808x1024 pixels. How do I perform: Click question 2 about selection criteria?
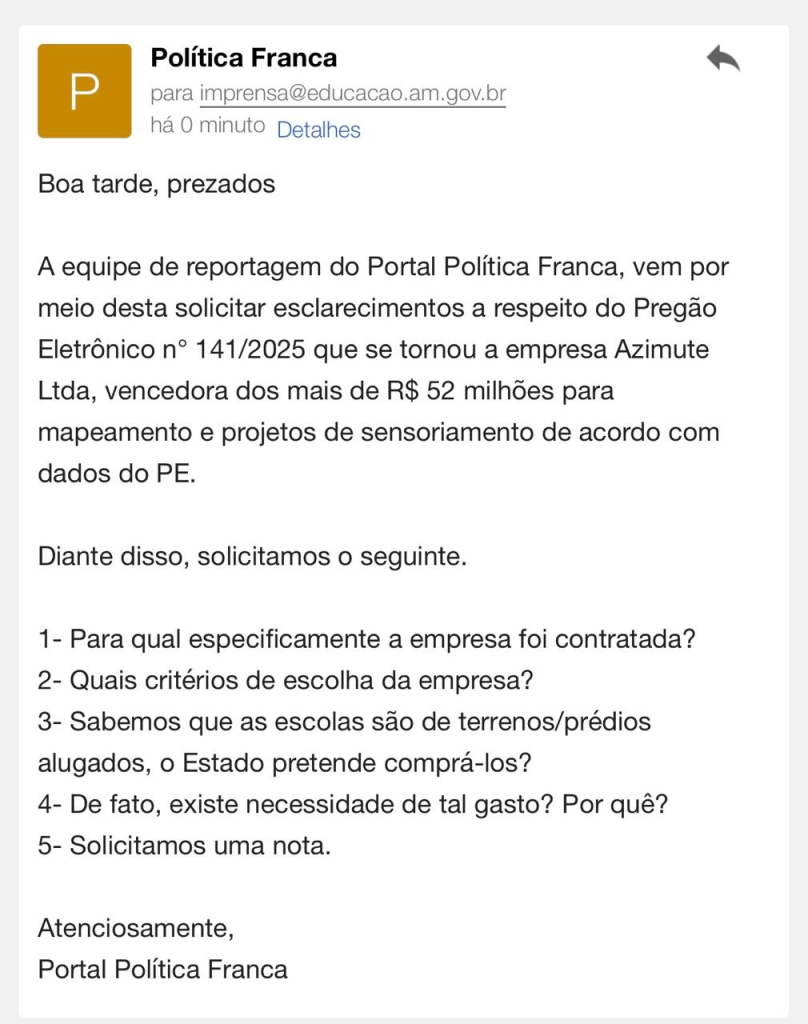click(285, 681)
